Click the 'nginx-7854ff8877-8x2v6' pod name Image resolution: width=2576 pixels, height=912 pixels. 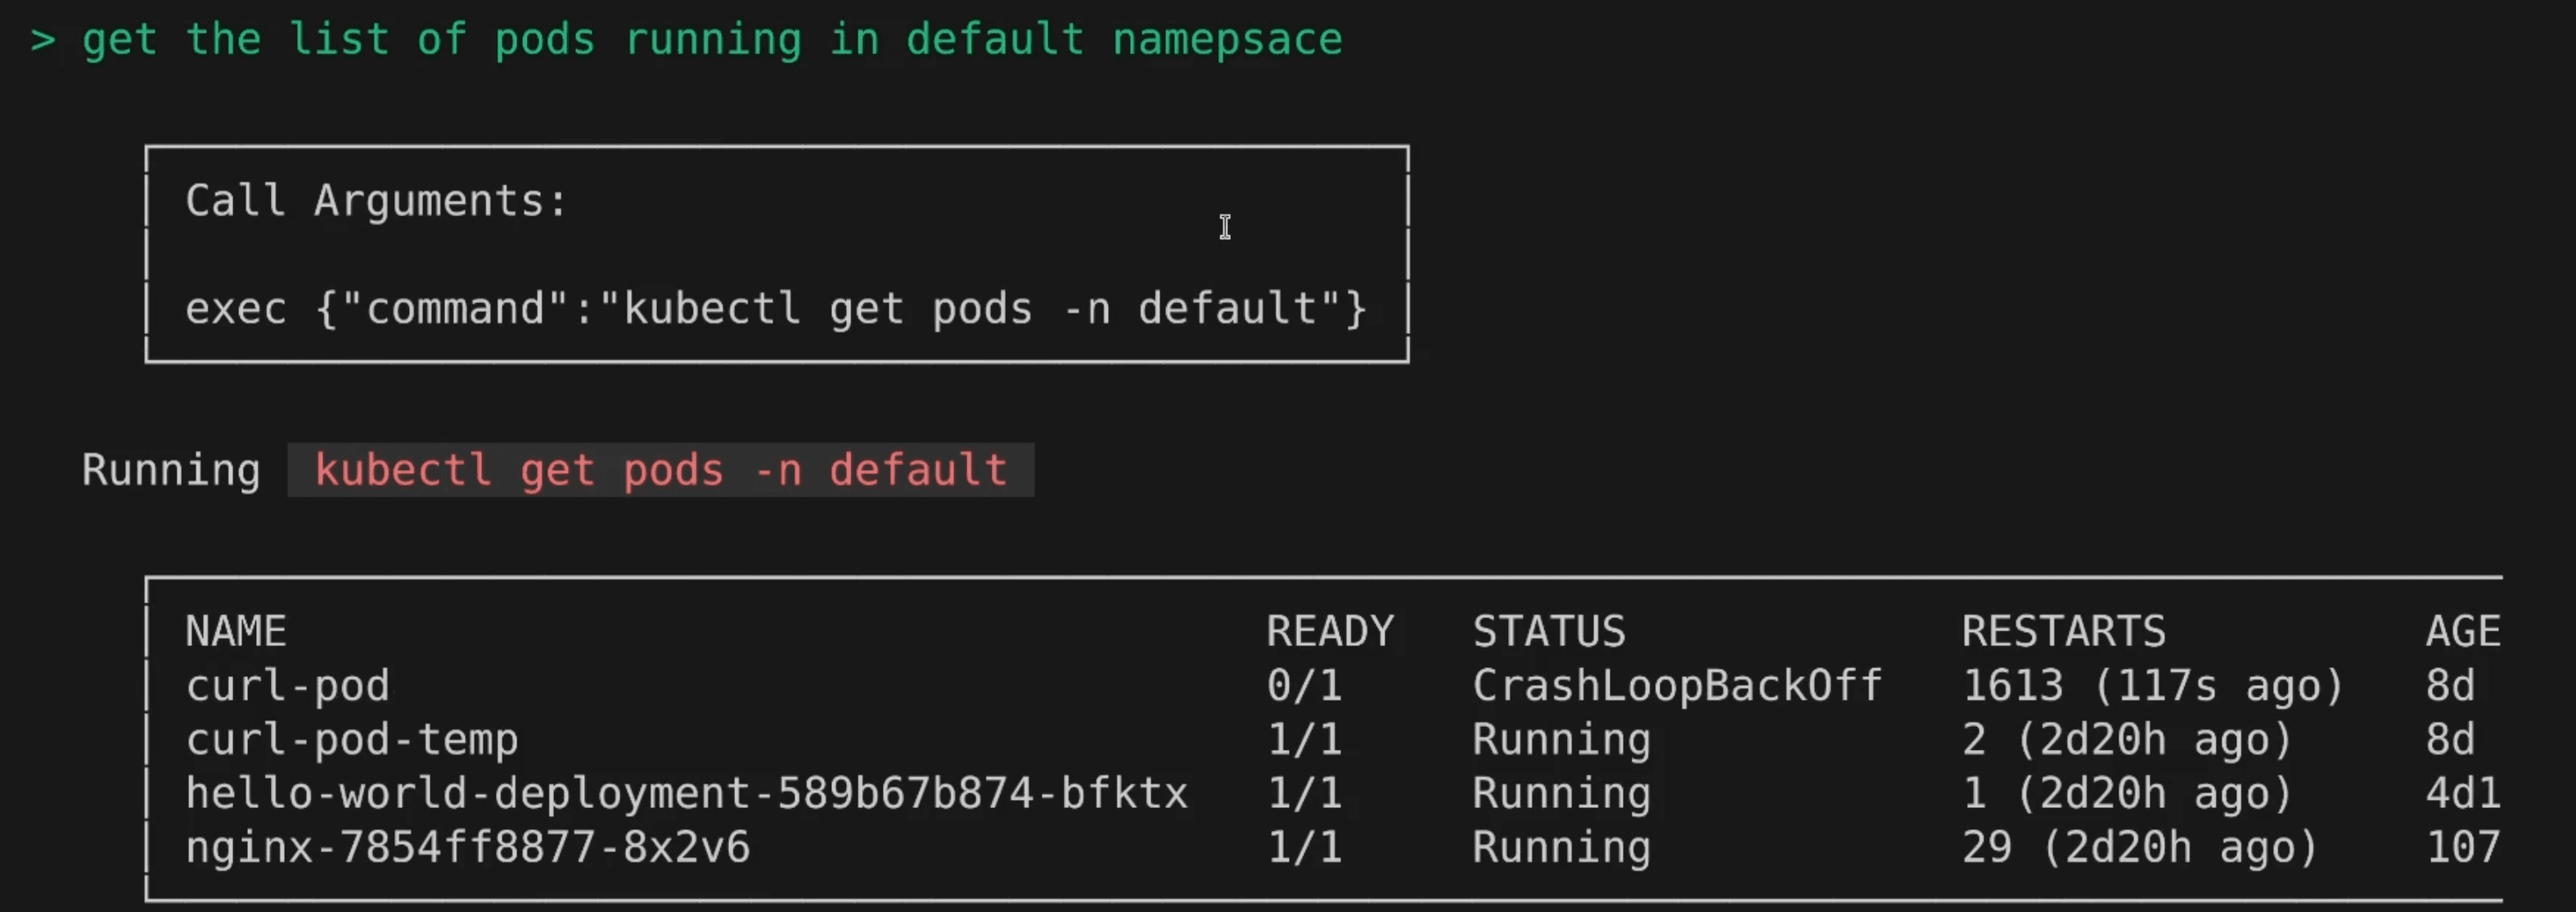pyautogui.click(x=468, y=848)
